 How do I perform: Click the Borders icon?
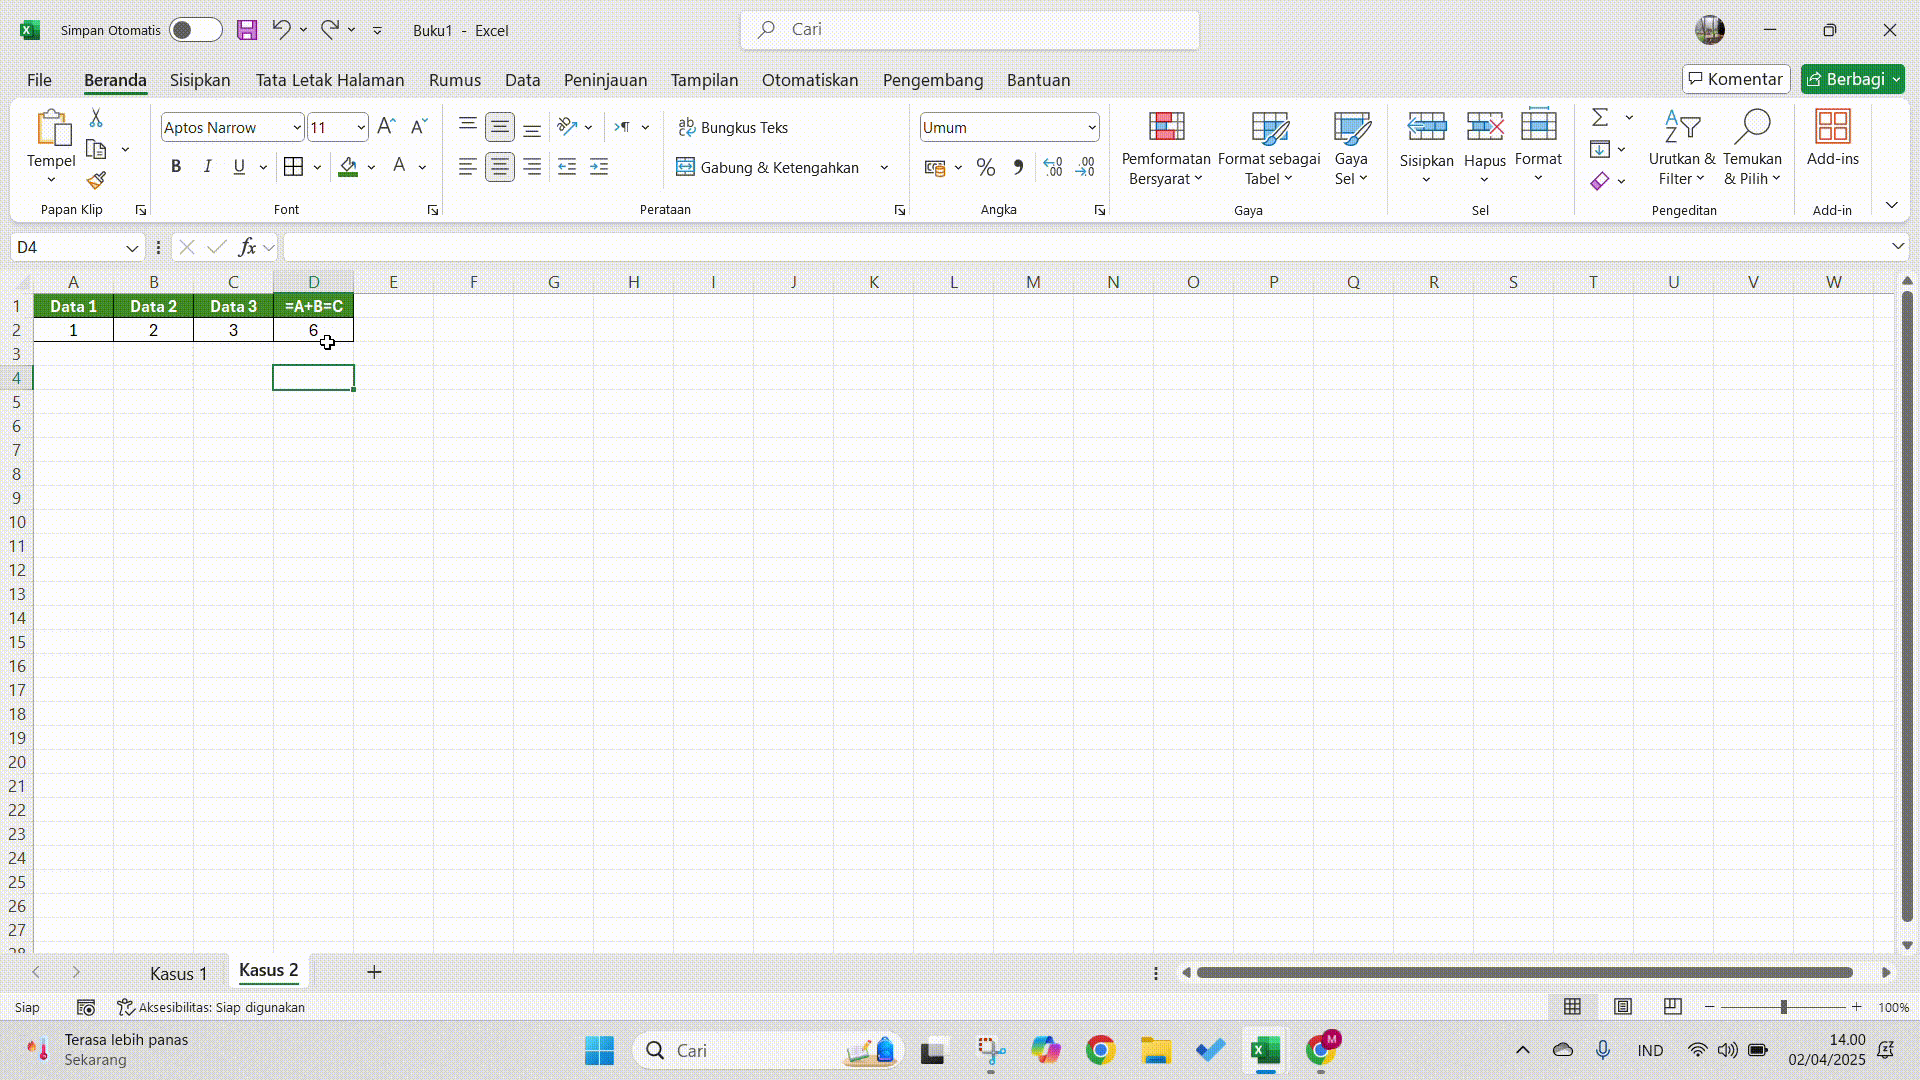[x=293, y=167]
